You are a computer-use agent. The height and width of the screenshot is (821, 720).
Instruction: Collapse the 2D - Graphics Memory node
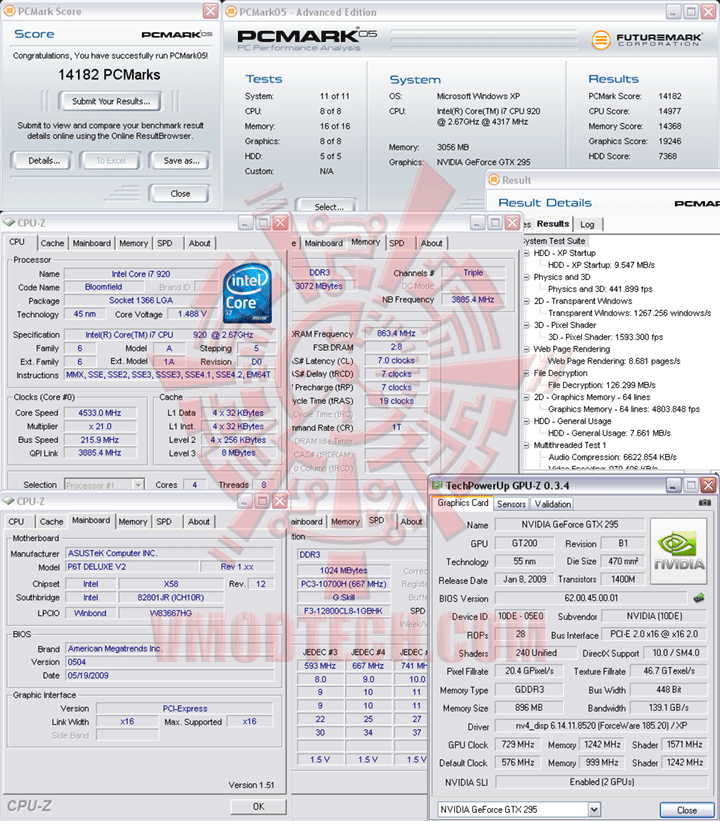(x=526, y=397)
